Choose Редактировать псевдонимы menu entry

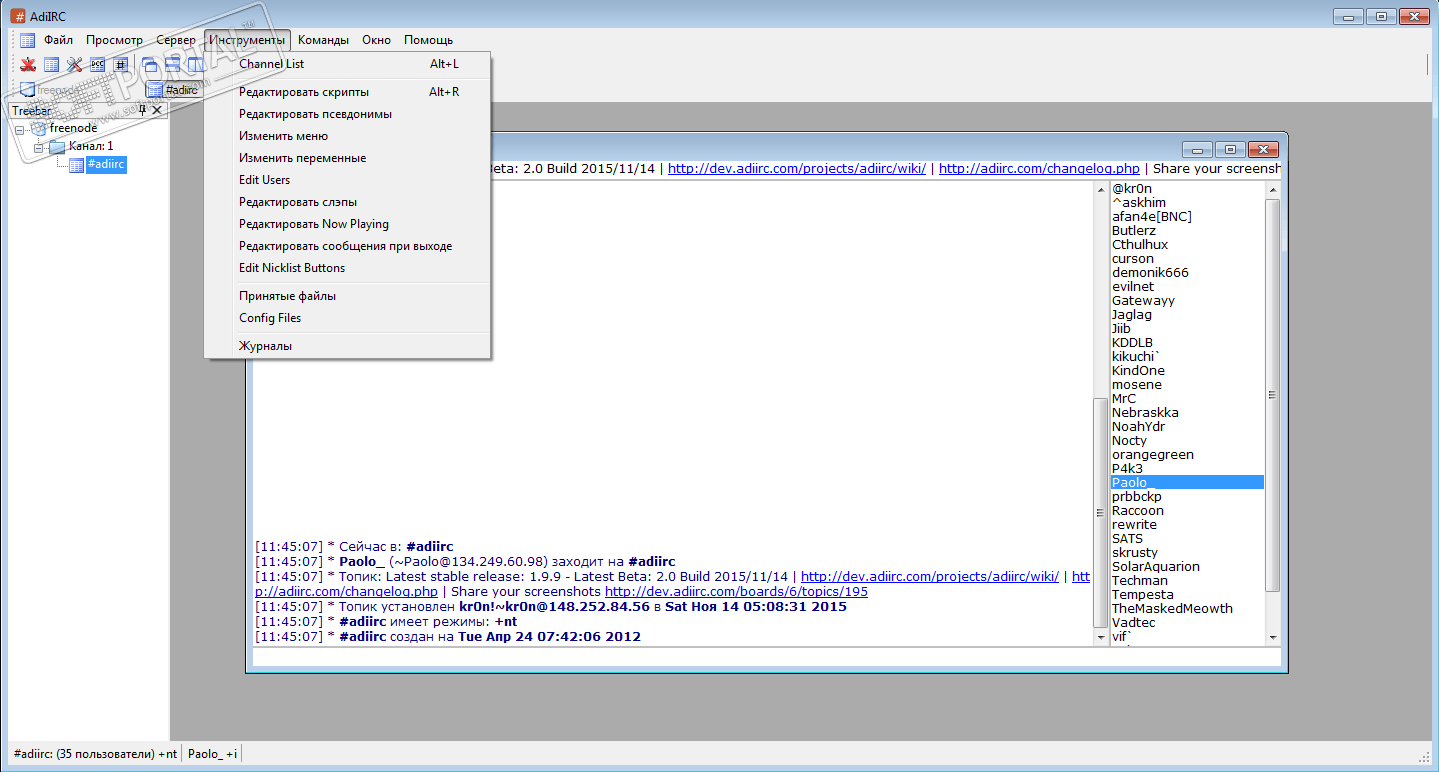click(x=347, y=114)
